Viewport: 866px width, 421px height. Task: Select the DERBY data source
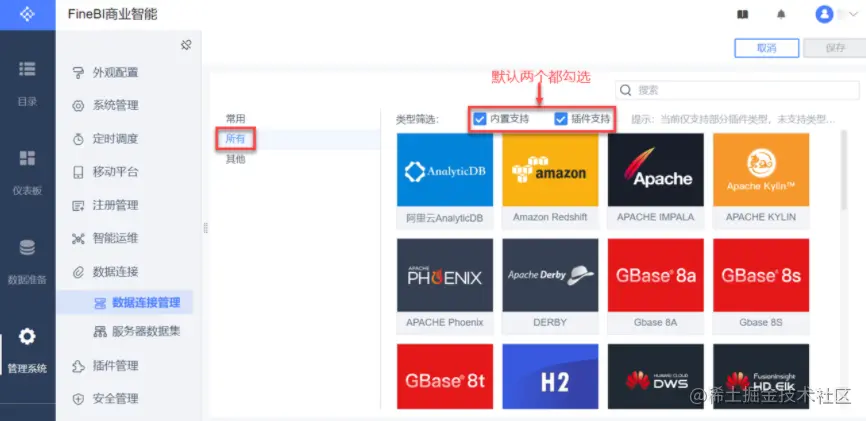coord(550,286)
